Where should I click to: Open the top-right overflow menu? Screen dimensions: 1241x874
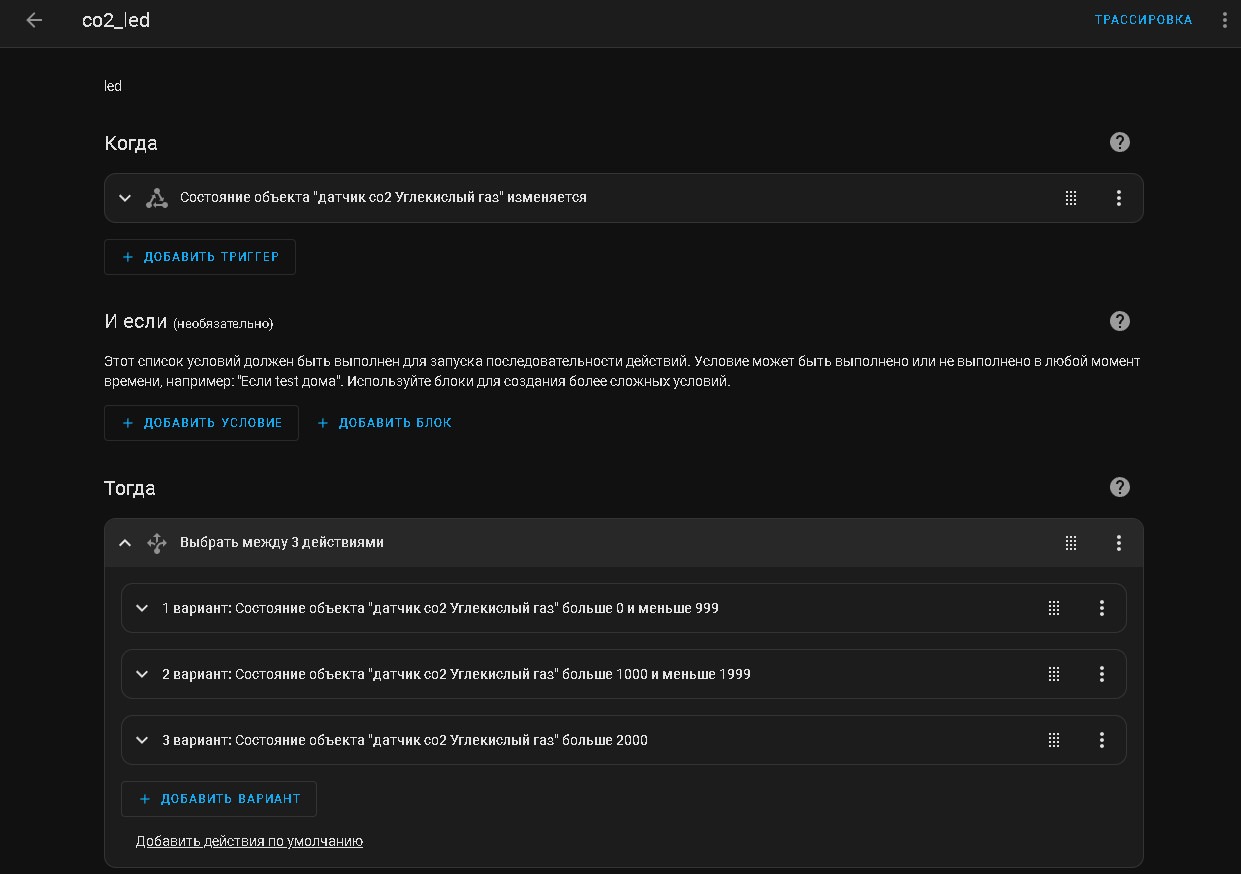(1225, 20)
